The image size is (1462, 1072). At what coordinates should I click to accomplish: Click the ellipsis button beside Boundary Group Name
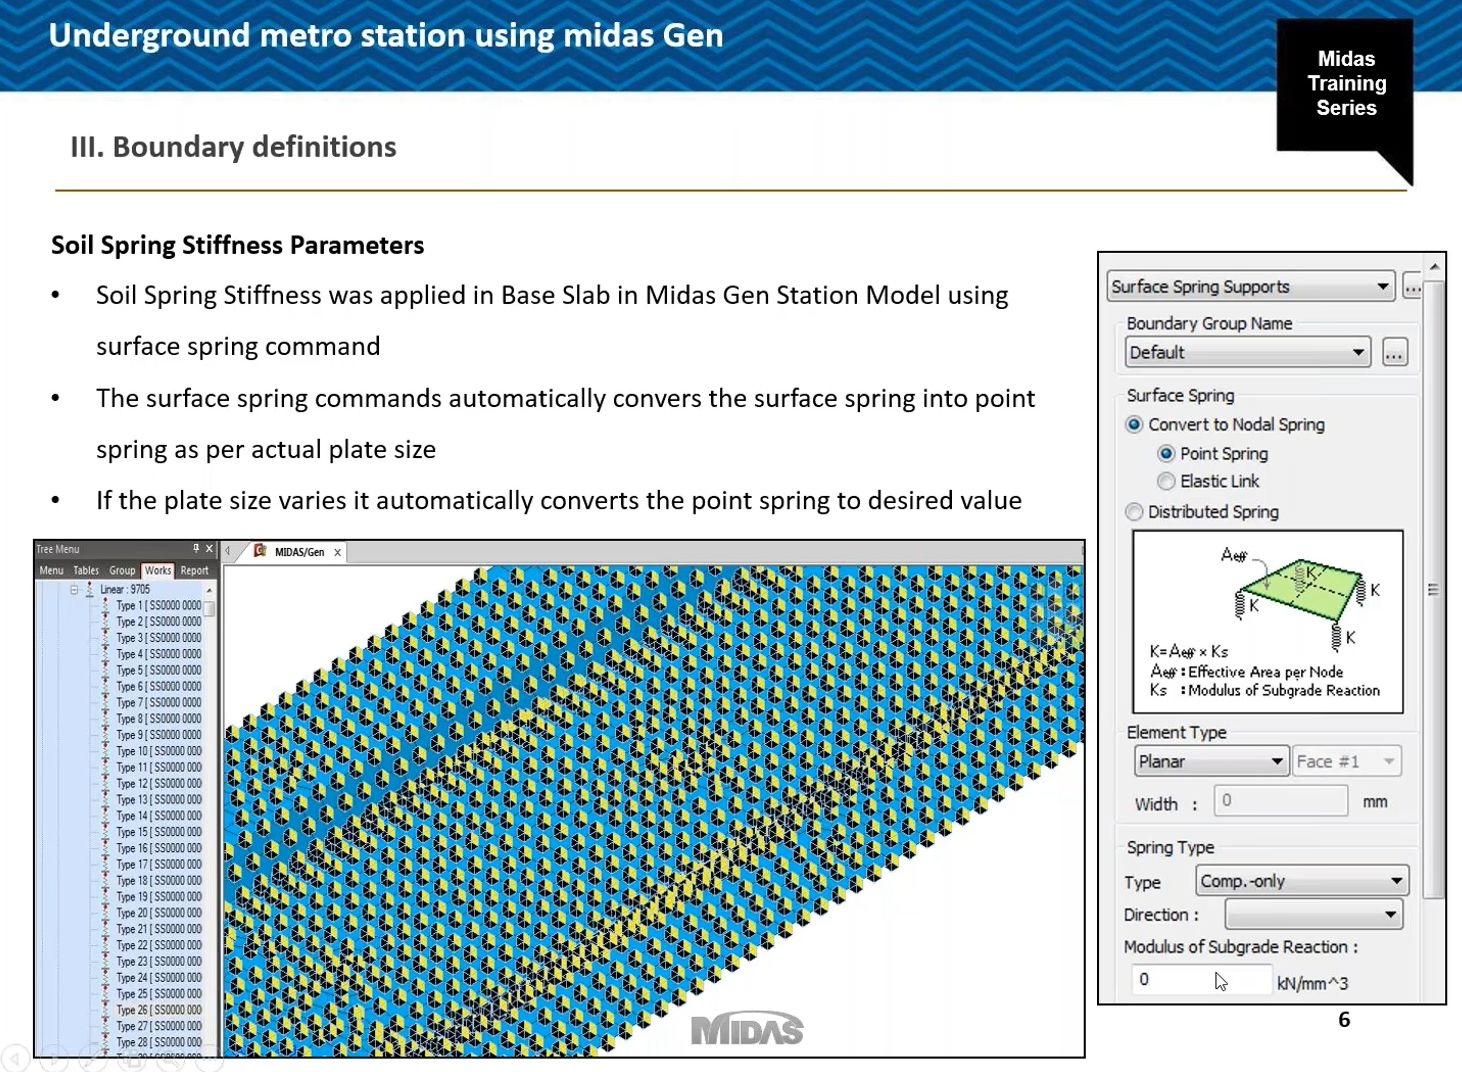[1394, 352]
